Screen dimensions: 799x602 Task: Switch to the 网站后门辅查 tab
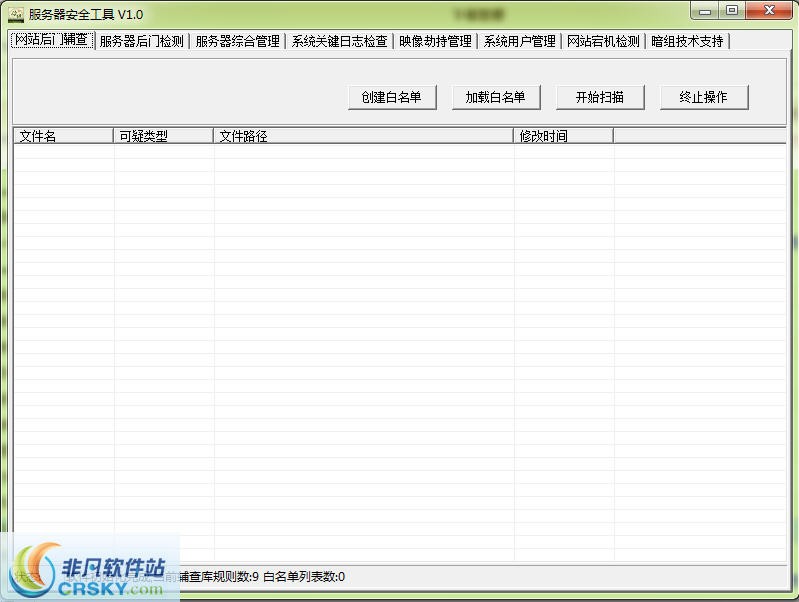tap(51, 40)
